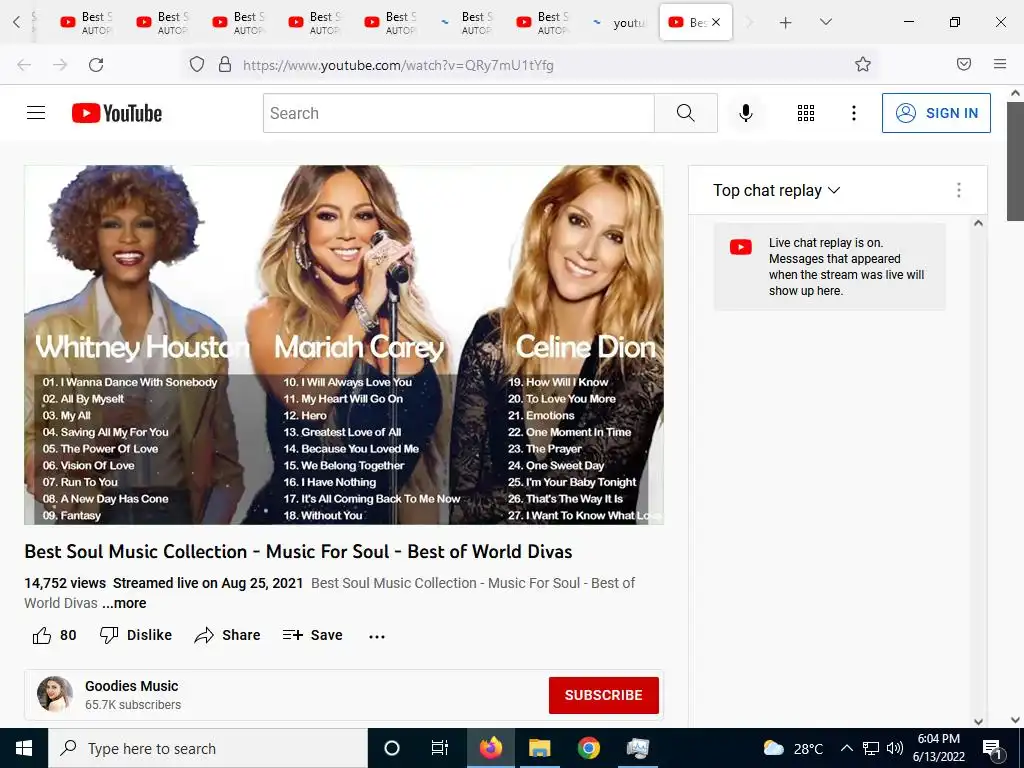Open the tracking protection shield
The width and height of the screenshot is (1024, 768).
coord(197,64)
